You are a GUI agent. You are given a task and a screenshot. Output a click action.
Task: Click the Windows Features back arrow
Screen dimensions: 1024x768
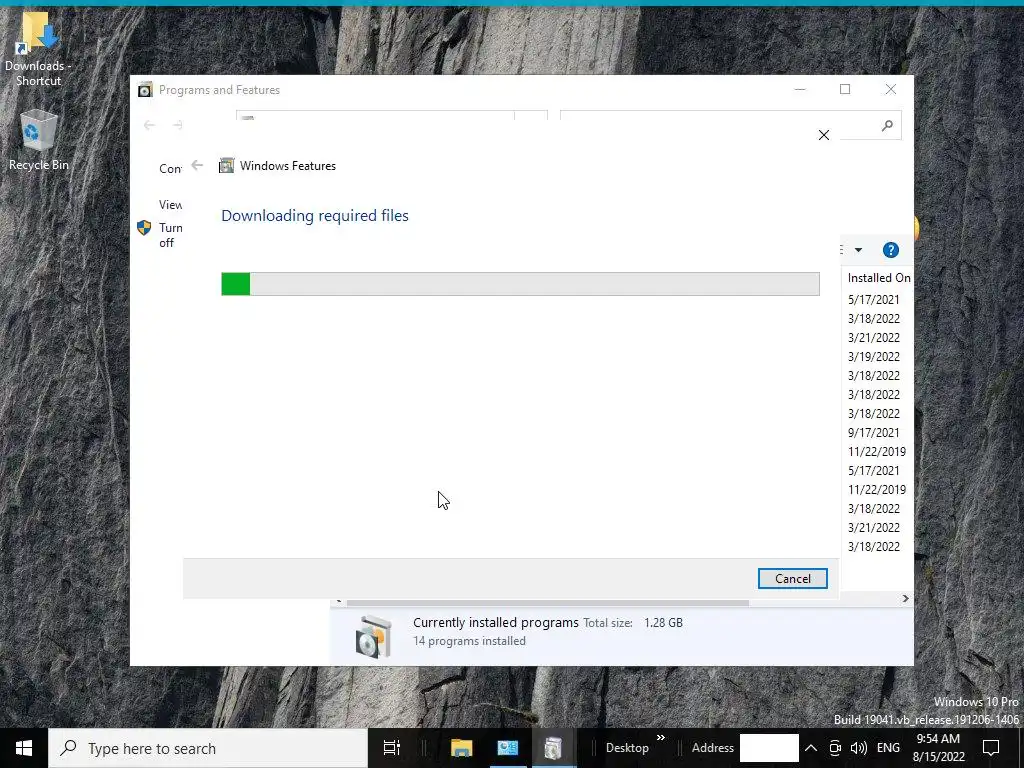tap(197, 165)
